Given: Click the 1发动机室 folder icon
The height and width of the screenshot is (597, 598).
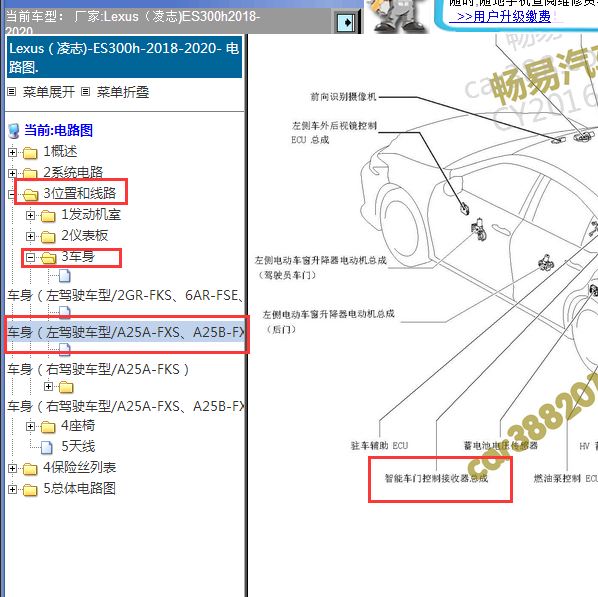Looking at the screenshot, I should 48,216.
